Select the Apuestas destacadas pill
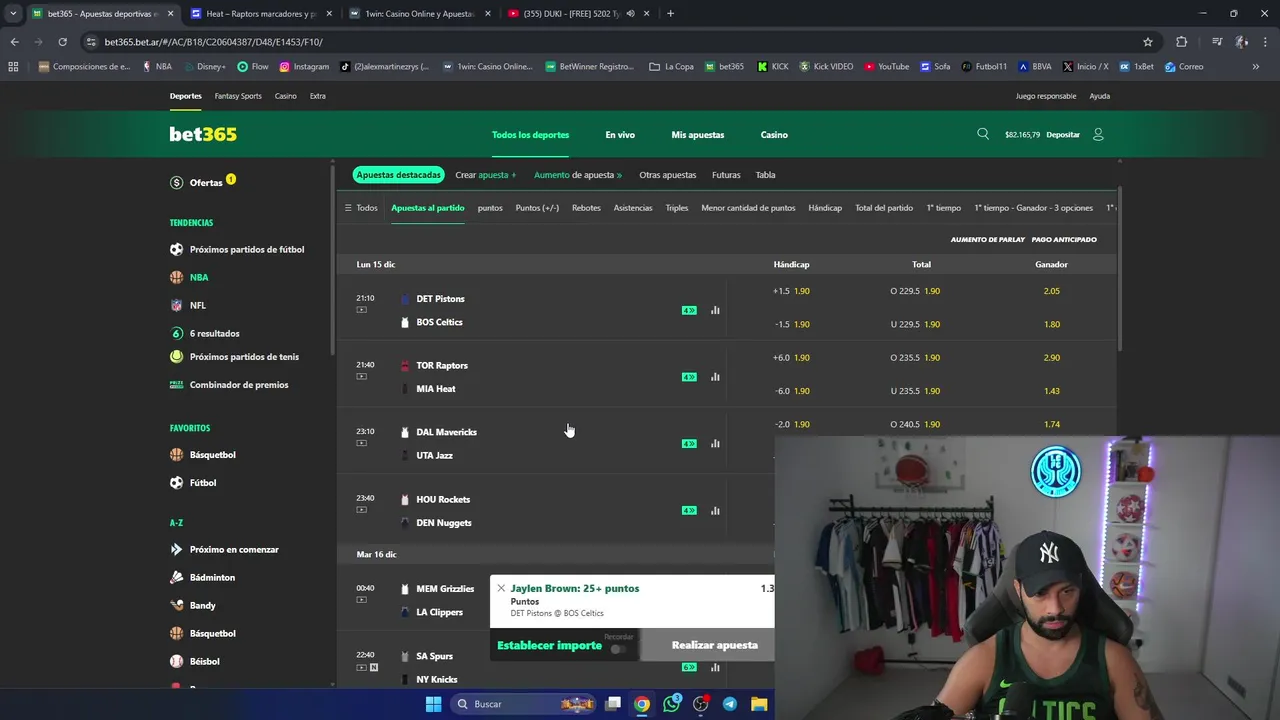 coord(398,175)
